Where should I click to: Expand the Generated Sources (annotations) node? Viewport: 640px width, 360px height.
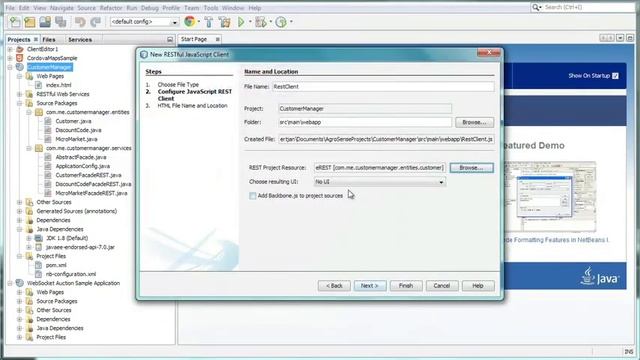(19, 211)
